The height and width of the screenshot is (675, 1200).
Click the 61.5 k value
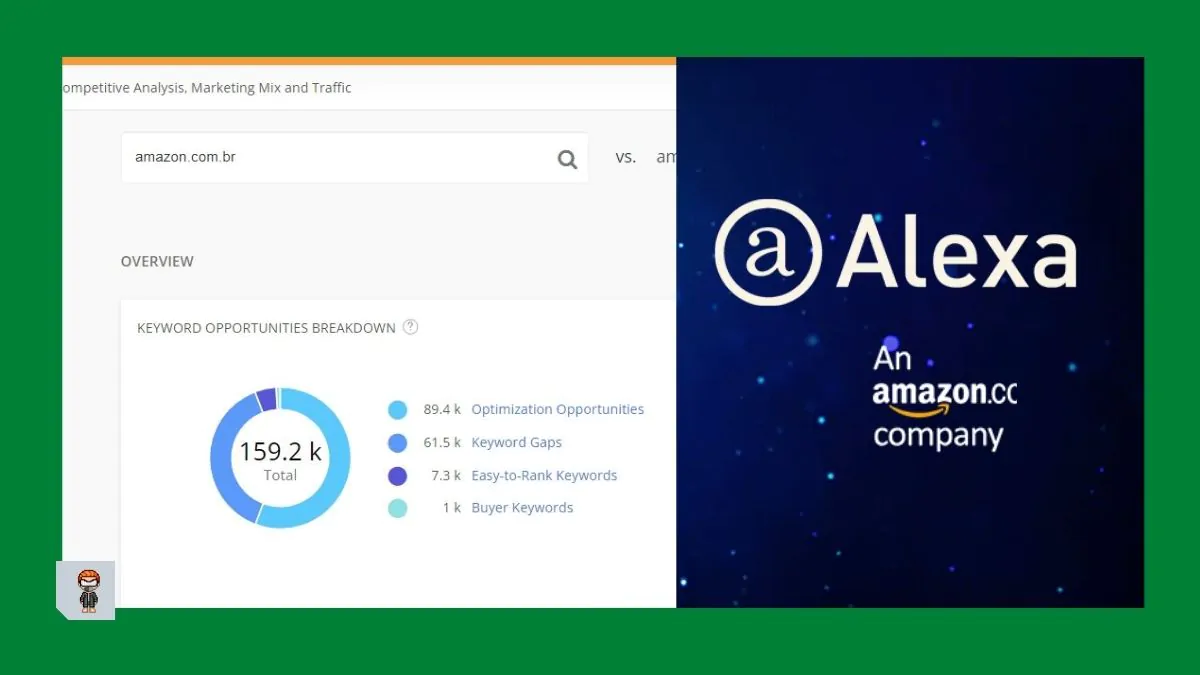442,442
